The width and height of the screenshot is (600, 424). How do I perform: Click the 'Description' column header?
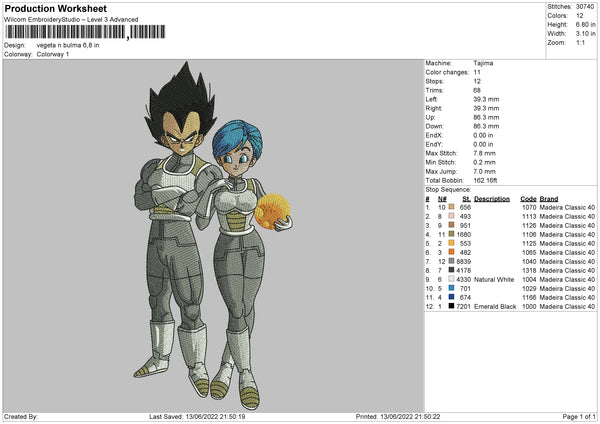[492, 199]
